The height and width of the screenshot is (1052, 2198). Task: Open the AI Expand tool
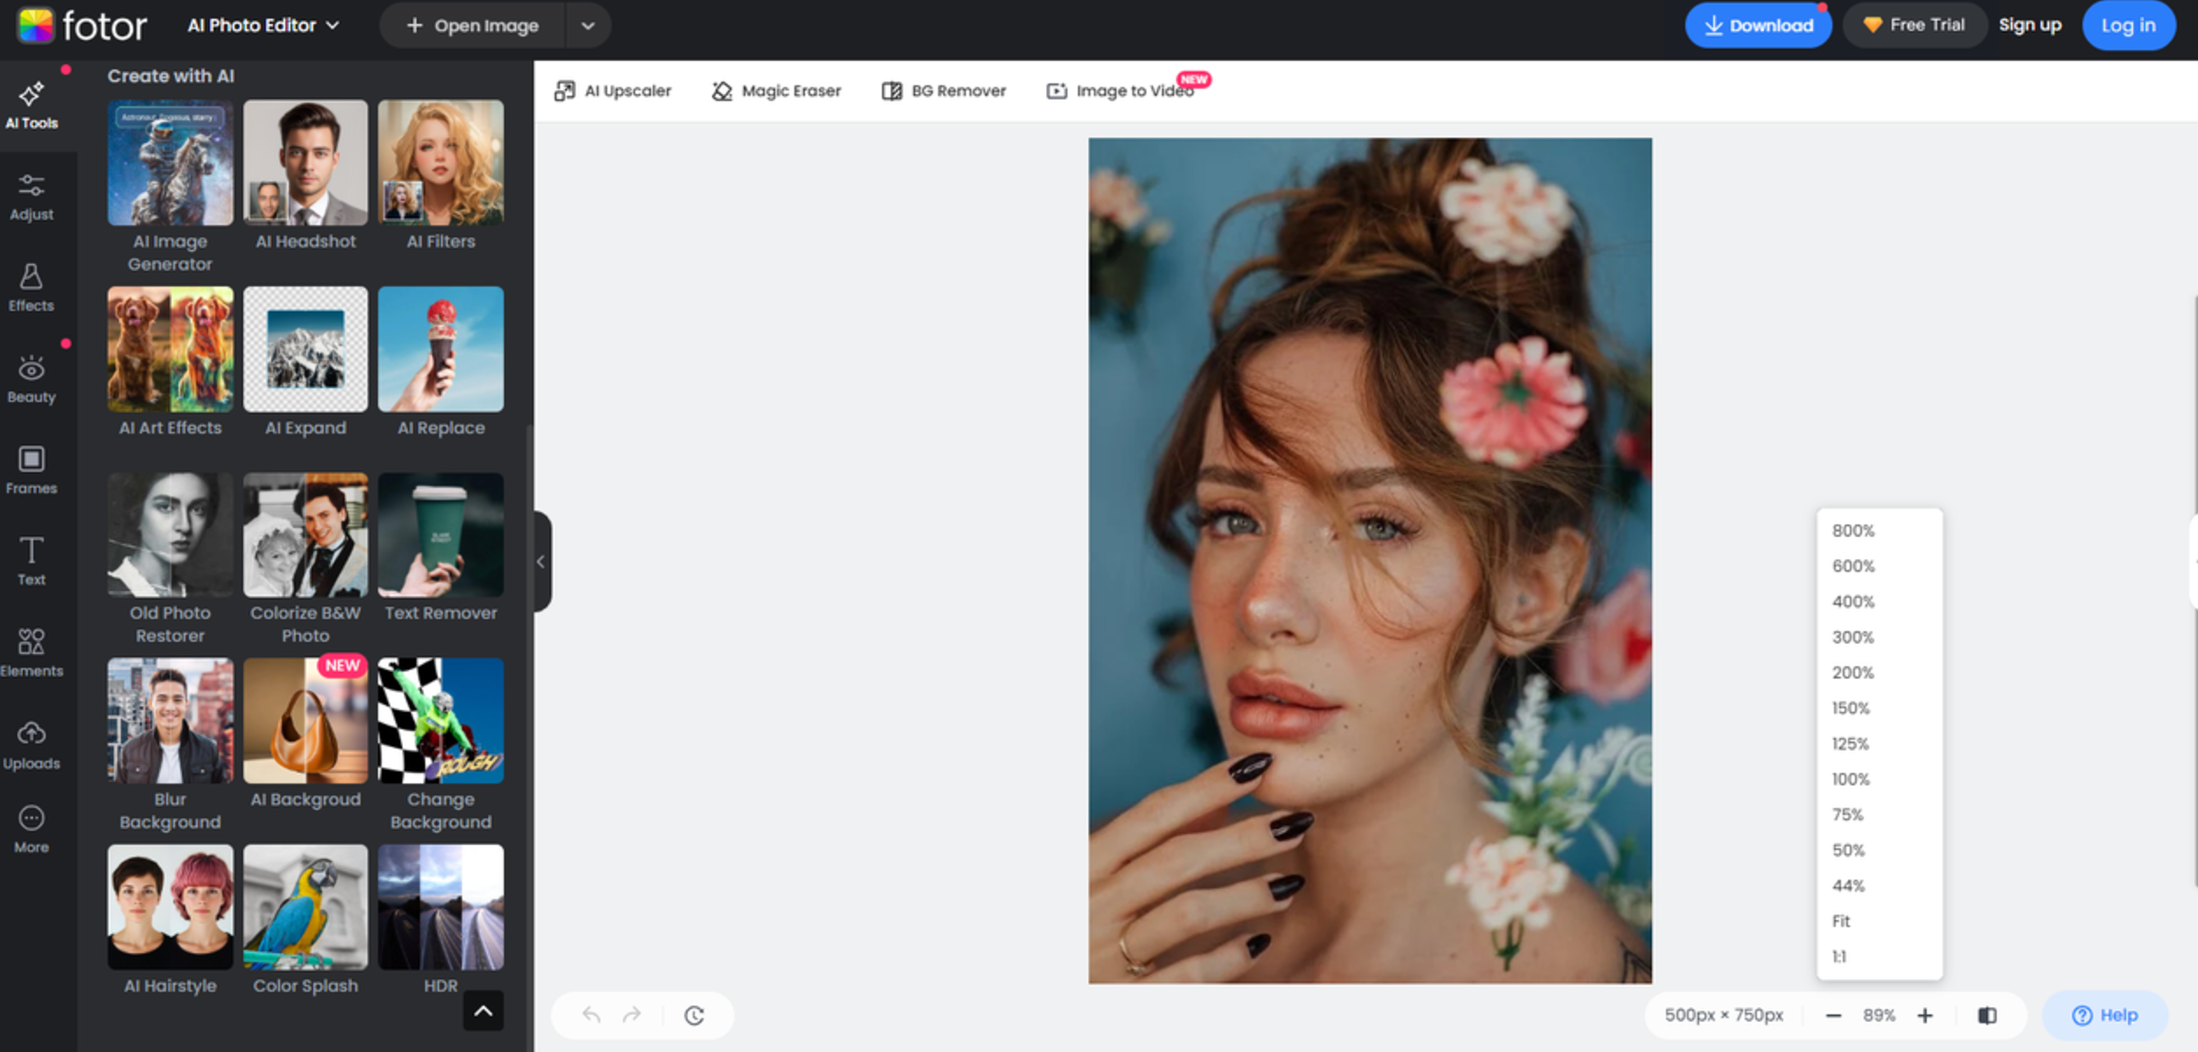point(305,362)
